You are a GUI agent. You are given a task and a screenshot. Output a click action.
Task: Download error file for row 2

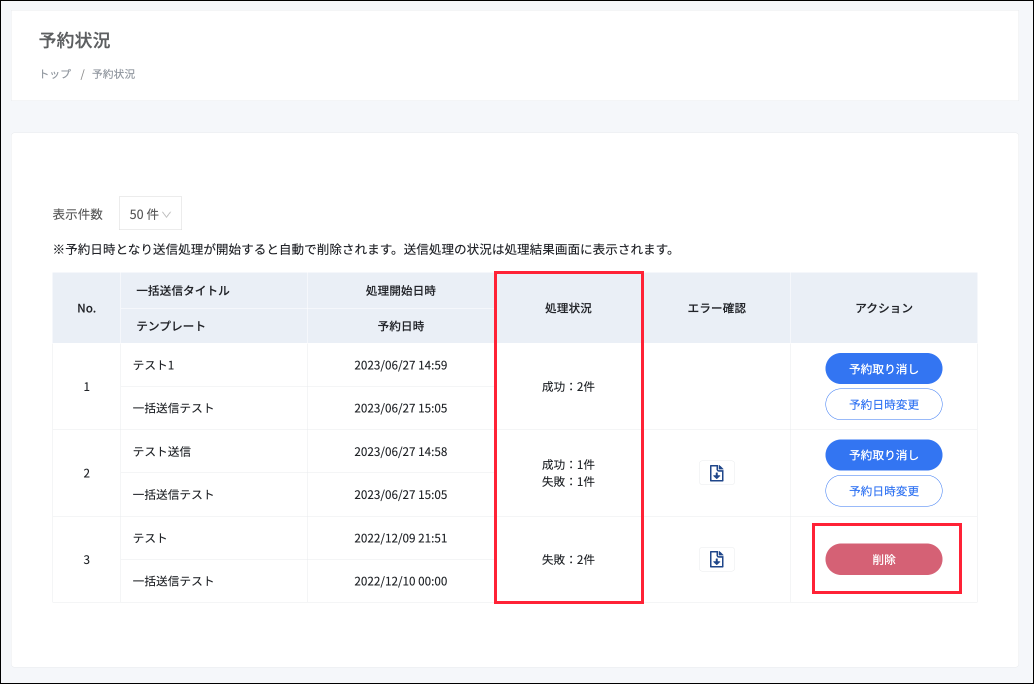[716, 473]
